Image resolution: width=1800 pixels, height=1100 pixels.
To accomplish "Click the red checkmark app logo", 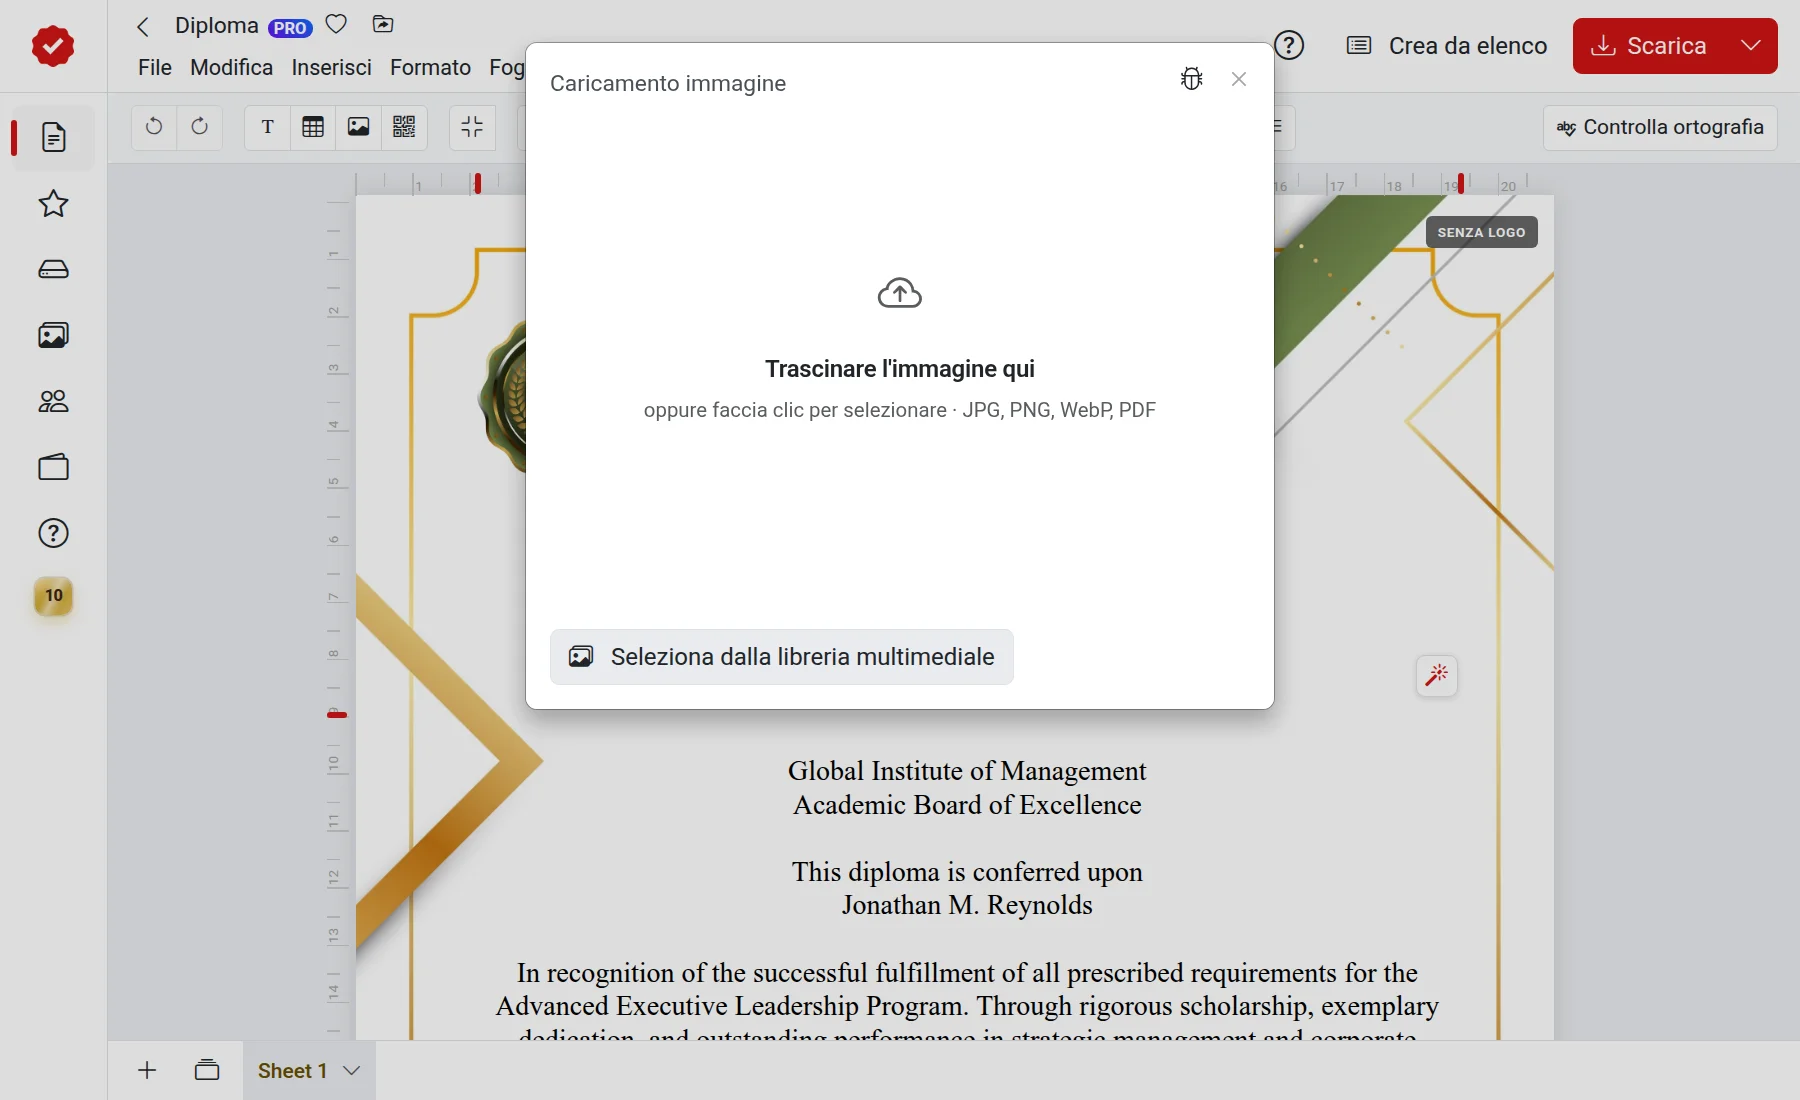I will click(53, 46).
